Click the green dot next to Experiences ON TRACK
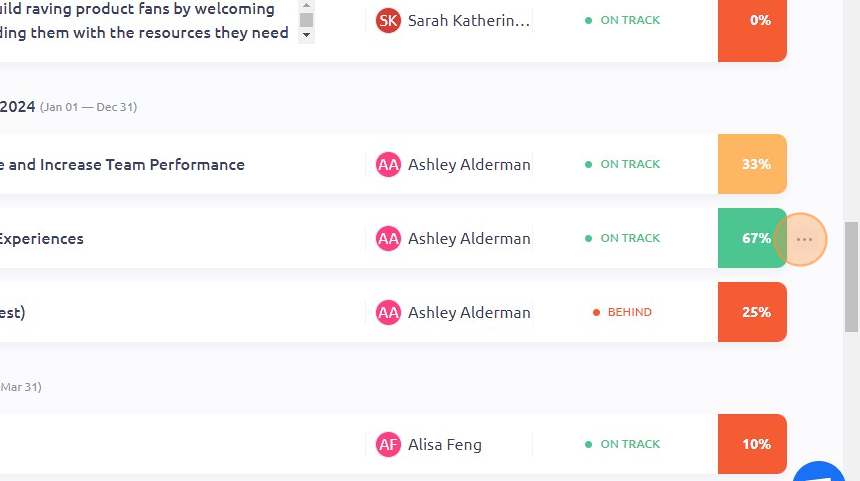This screenshot has height=481, width=860. tap(589, 239)
